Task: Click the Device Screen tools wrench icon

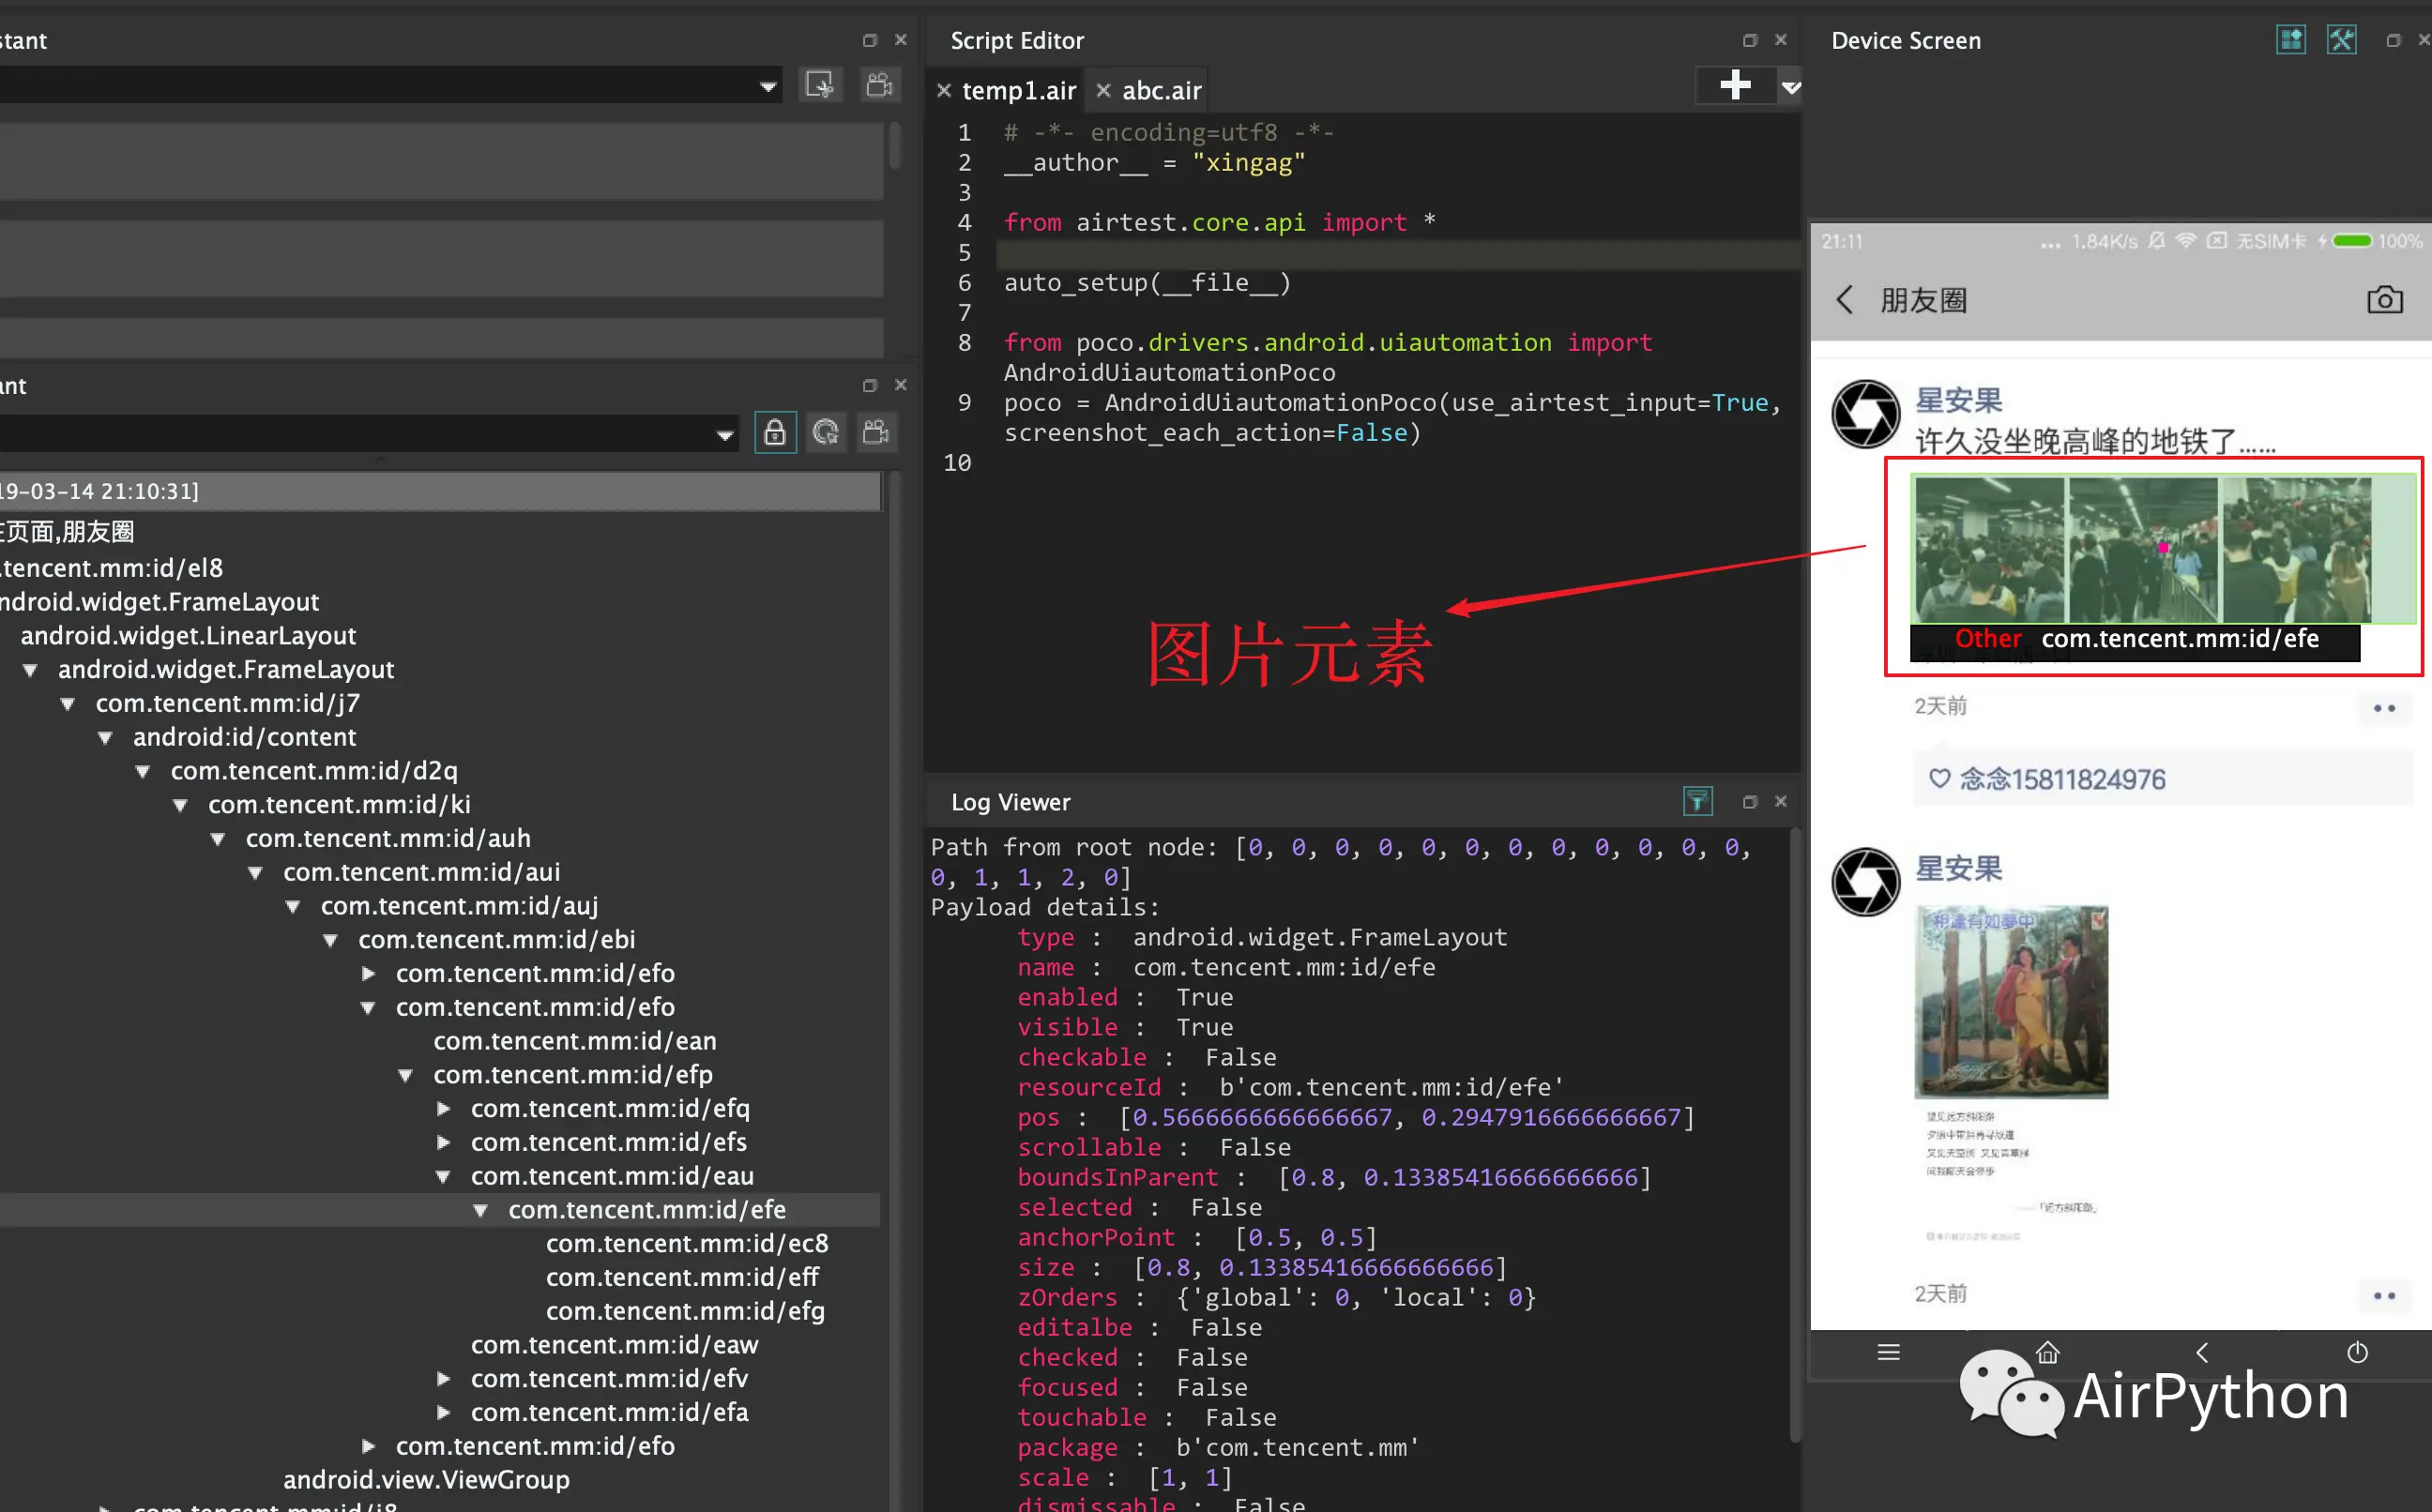Action: point(2341,40)
